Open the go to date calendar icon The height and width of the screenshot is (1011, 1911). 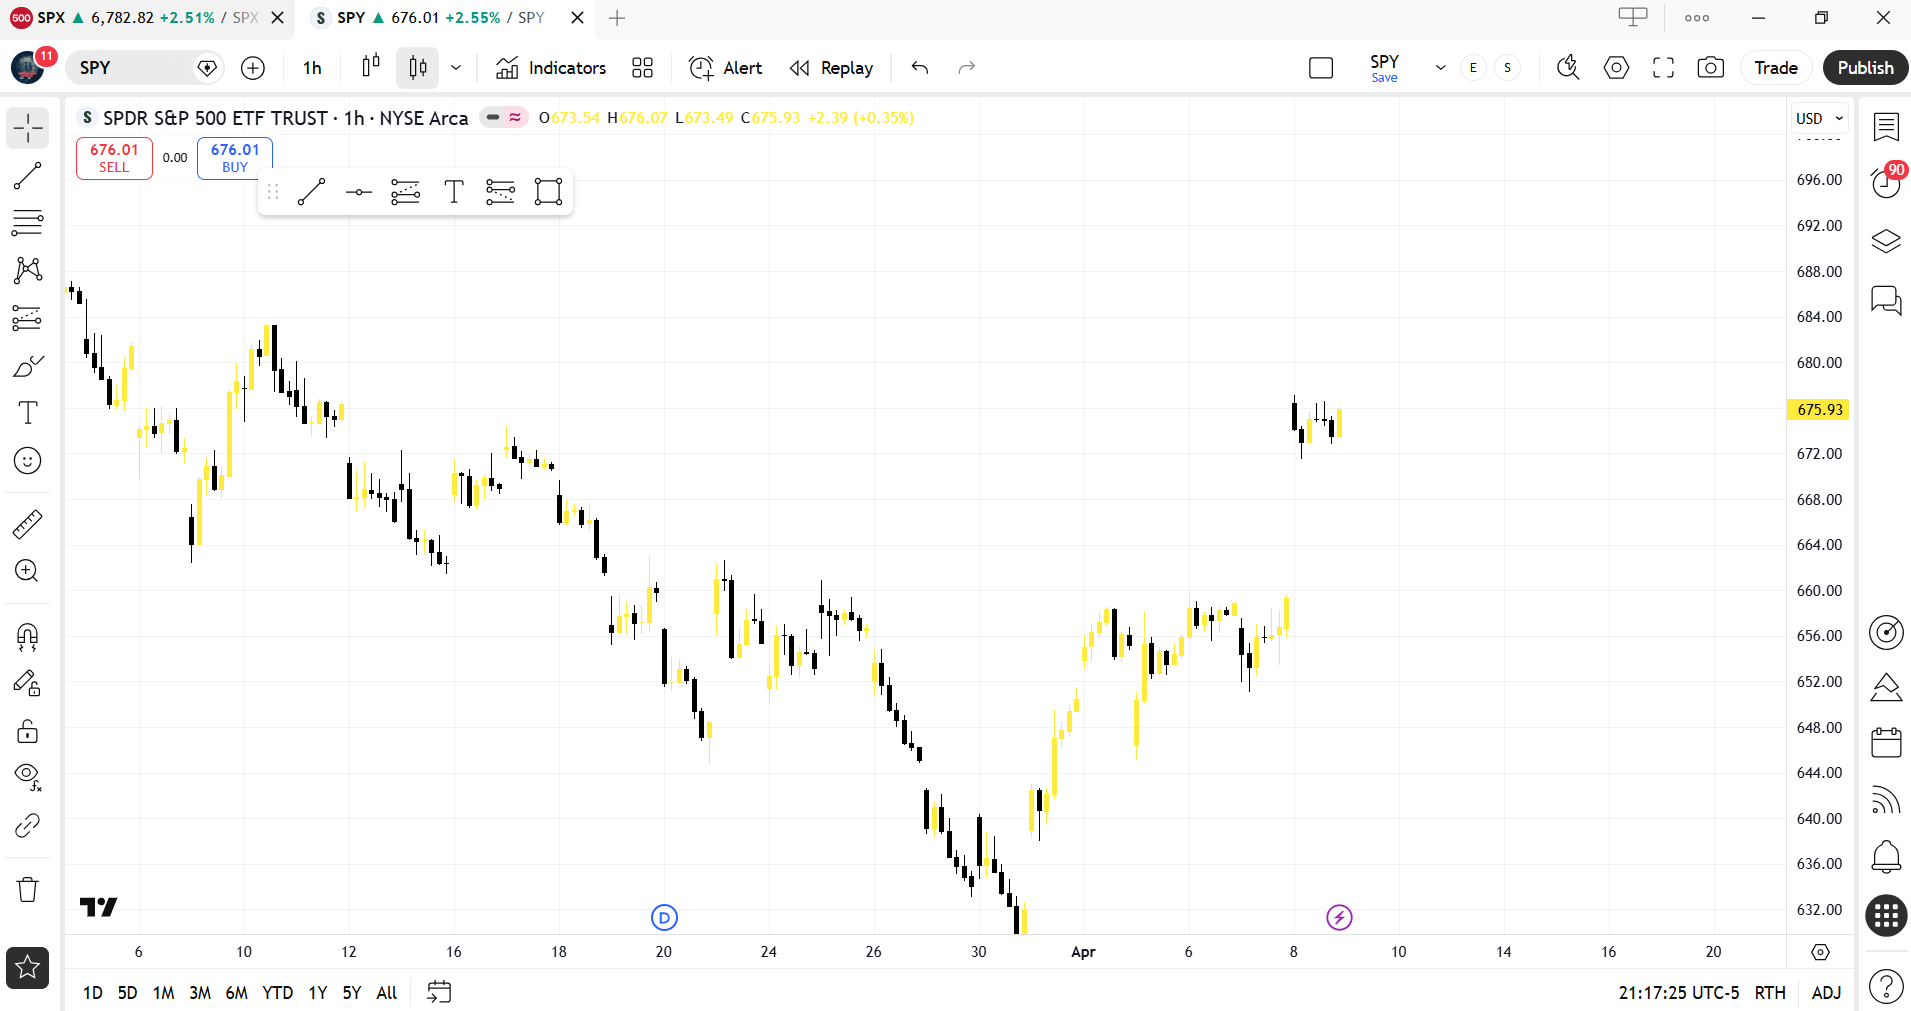tap(439, 992)
